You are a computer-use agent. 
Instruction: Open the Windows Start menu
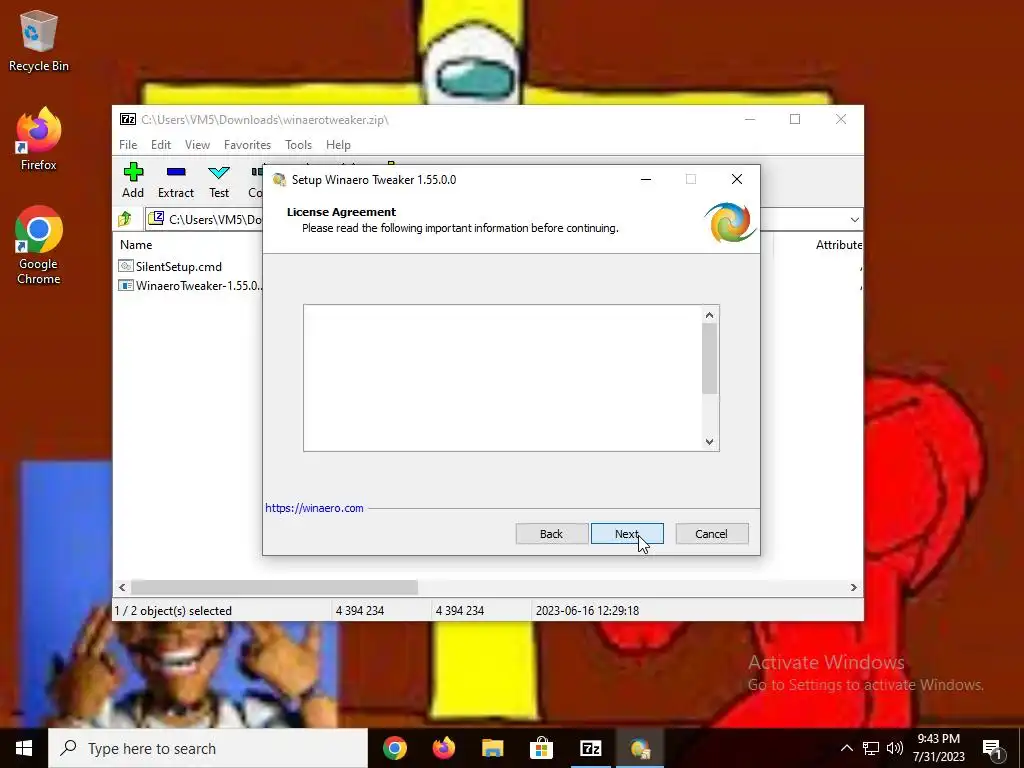tap(24, 748)
